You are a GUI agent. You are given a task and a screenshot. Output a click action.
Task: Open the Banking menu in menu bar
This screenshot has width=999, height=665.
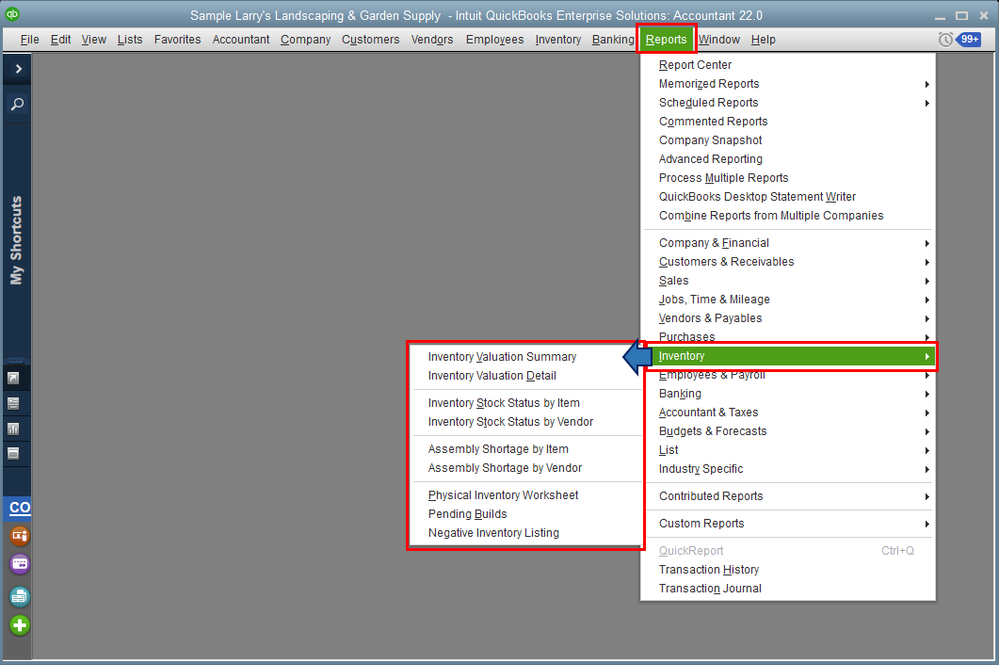pos(613,39)
